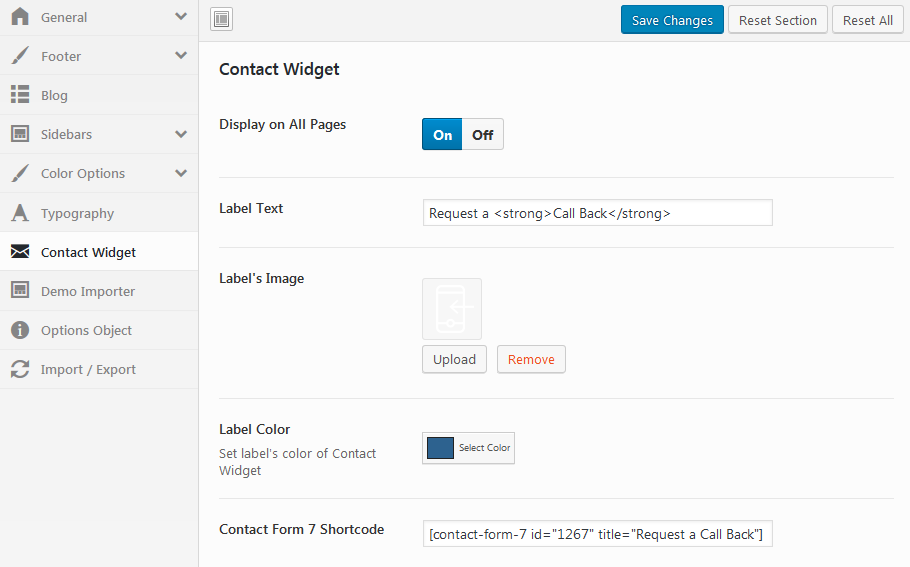
Task: Expand the Color Options chevron
Action: tap(180, 173)
